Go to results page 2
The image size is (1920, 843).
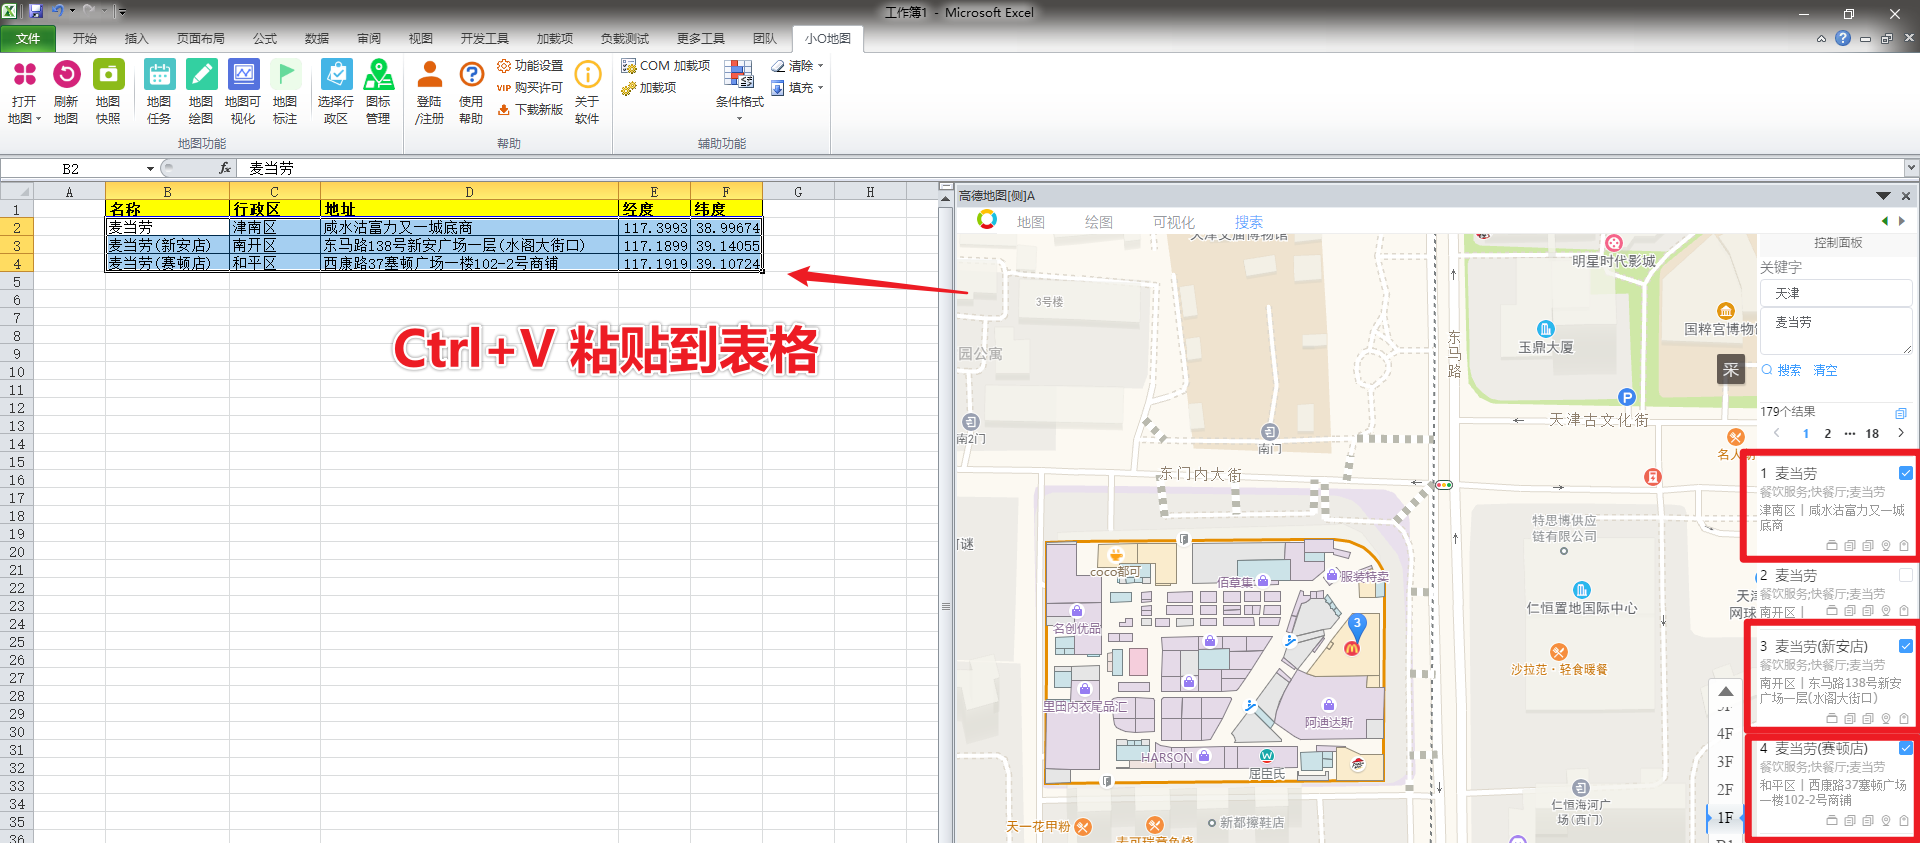click(x=1827, y=433)
